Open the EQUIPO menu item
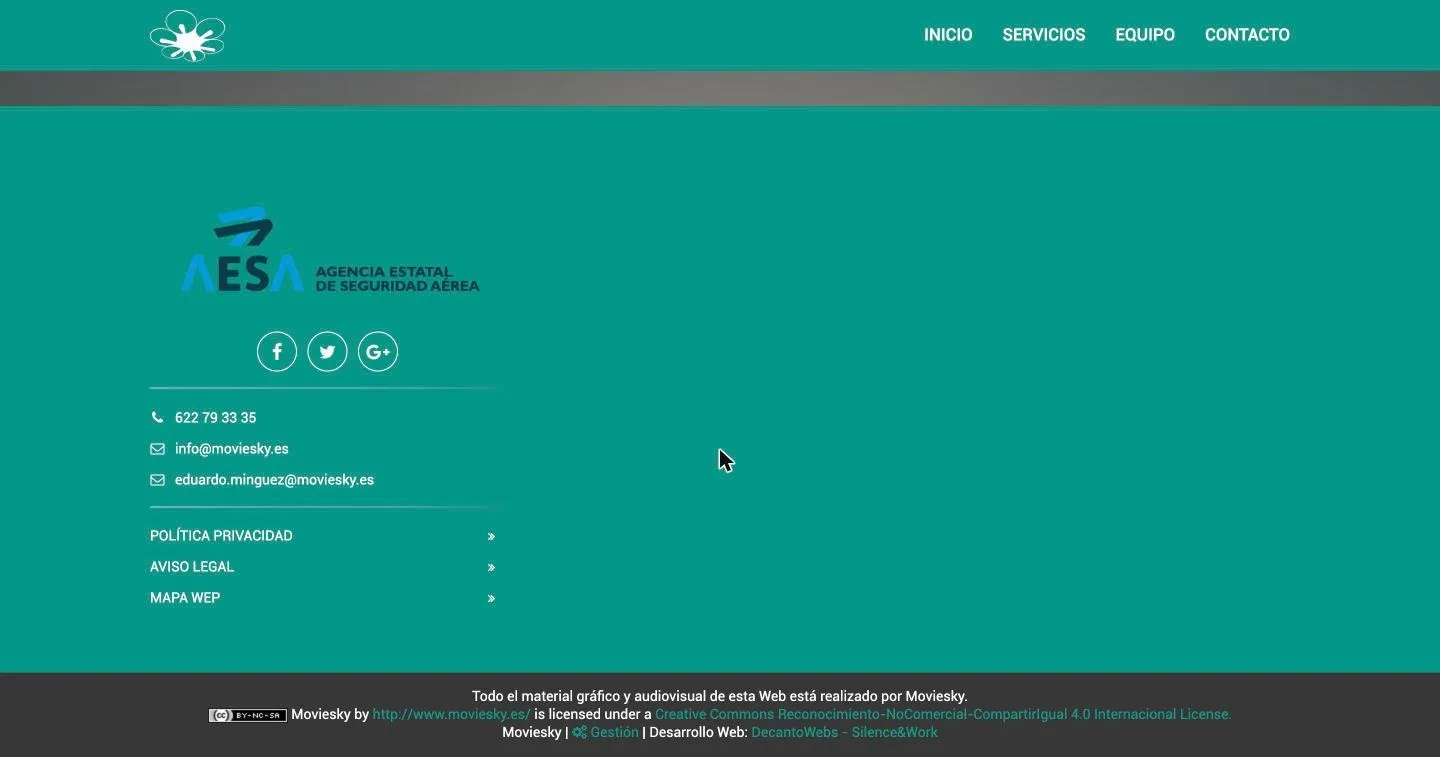The width and height of the screenshot is (1440, 757). point(1145,35)
